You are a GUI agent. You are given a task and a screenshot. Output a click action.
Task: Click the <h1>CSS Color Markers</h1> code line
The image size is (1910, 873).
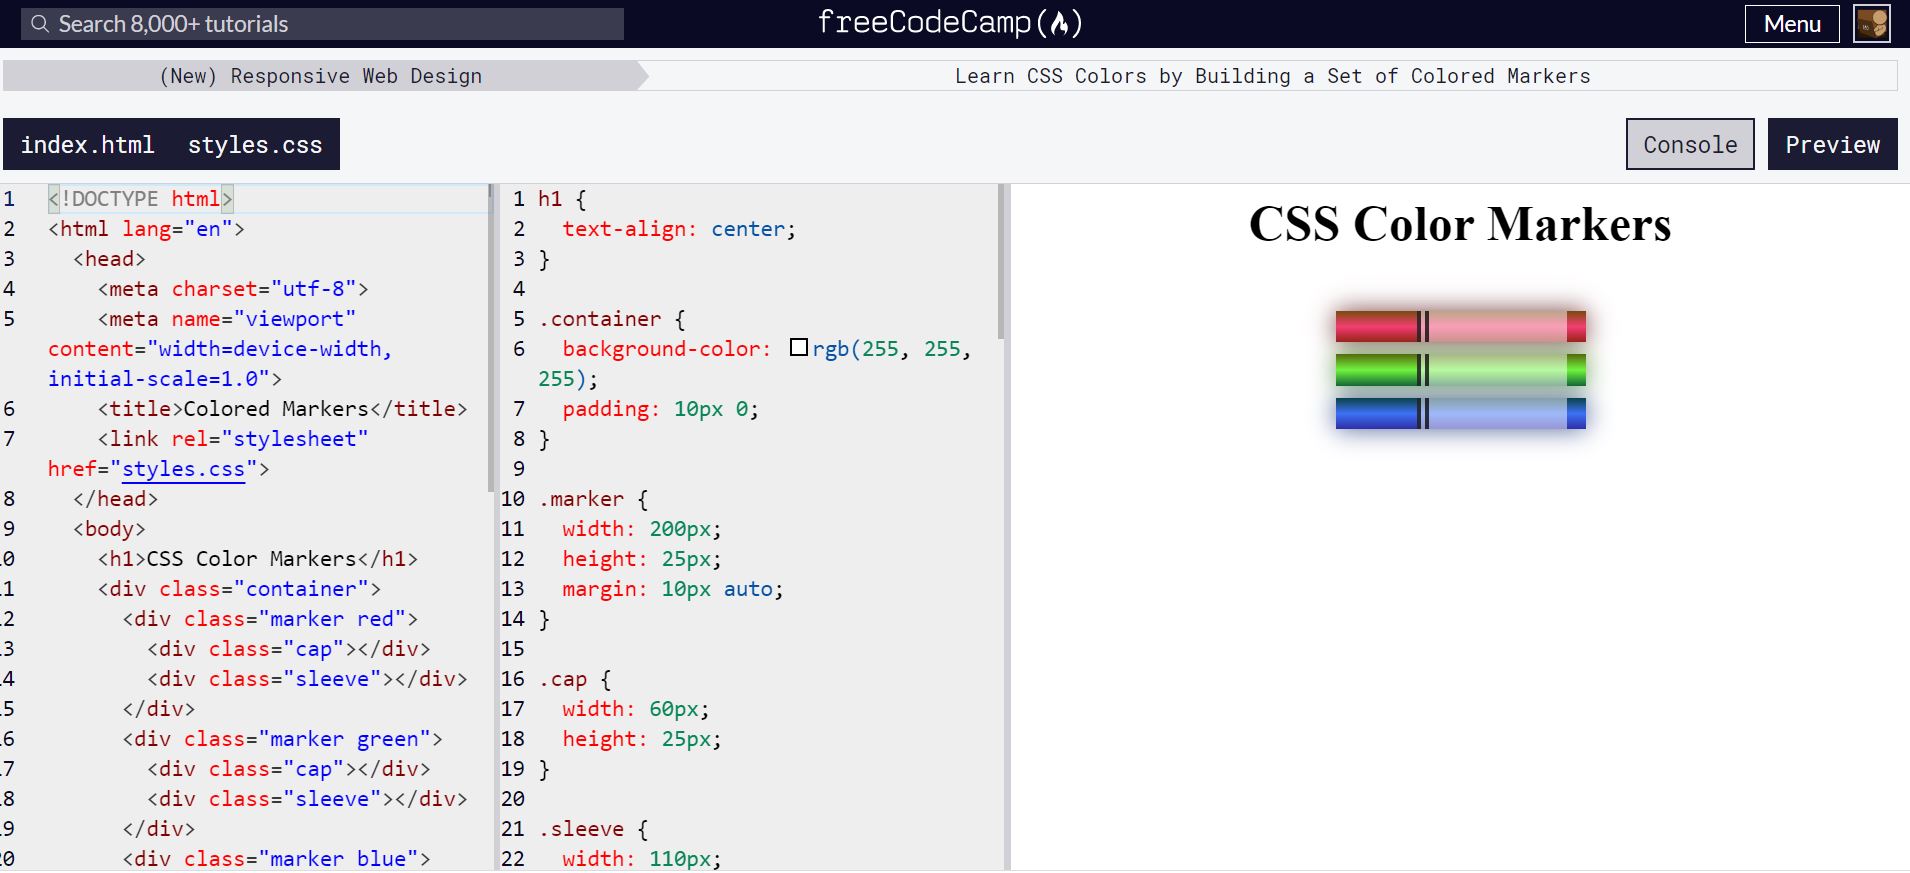pyautogui.click(x=258, y=559)
